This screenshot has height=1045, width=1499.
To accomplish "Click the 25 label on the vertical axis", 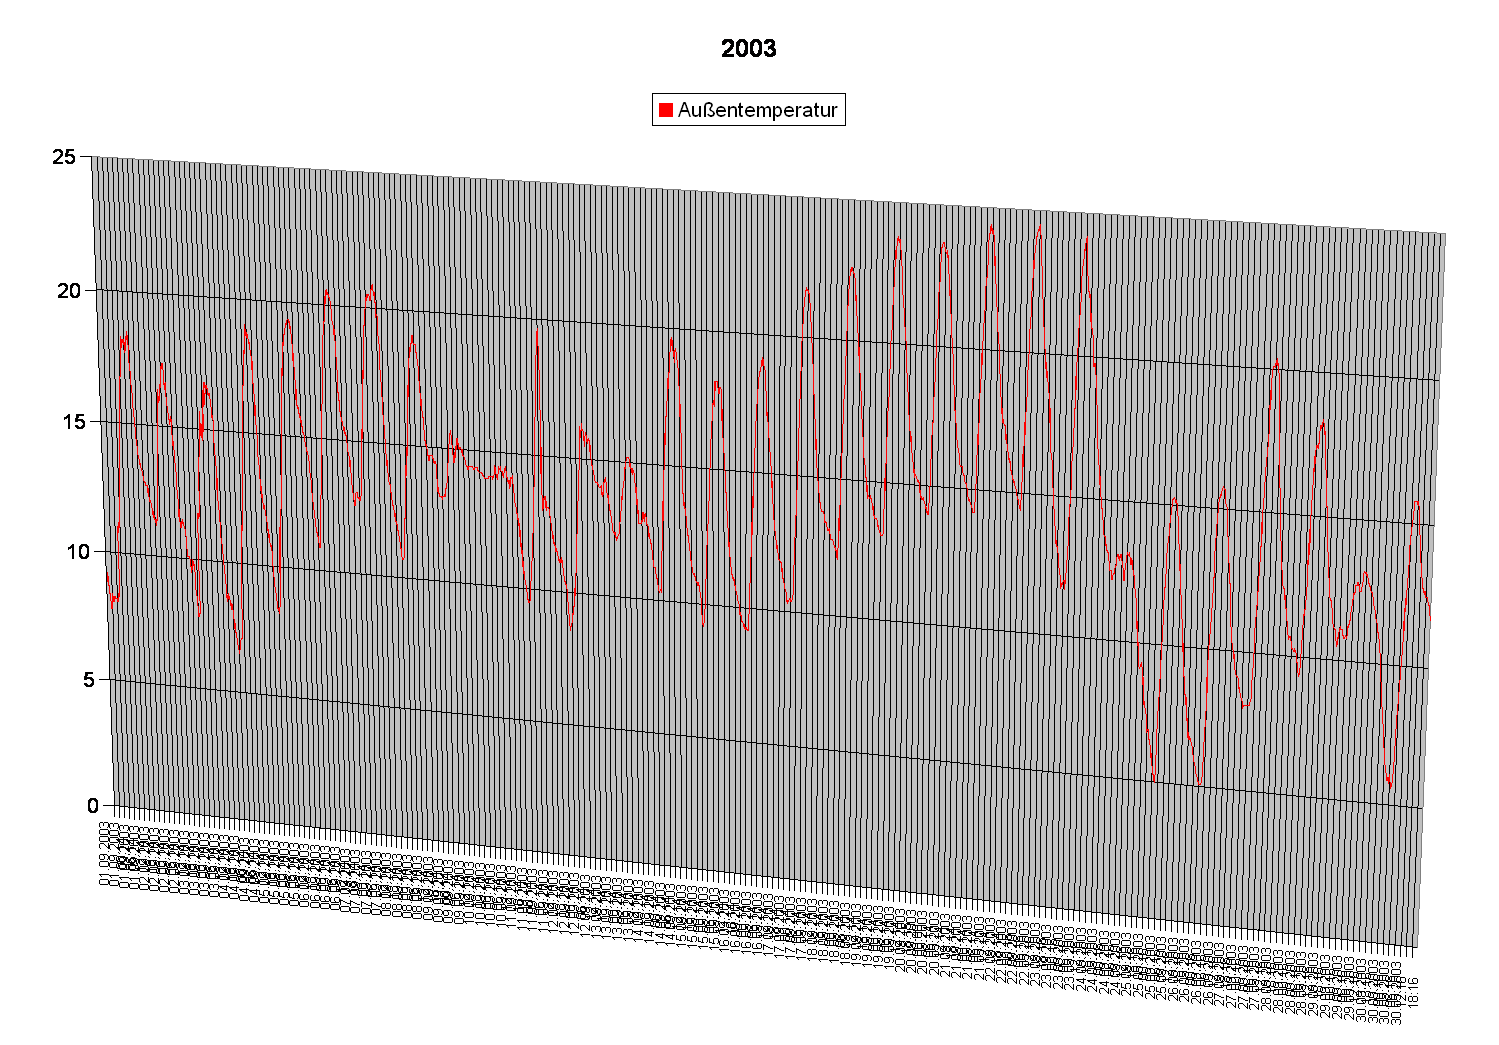I will tap(66, 157).
